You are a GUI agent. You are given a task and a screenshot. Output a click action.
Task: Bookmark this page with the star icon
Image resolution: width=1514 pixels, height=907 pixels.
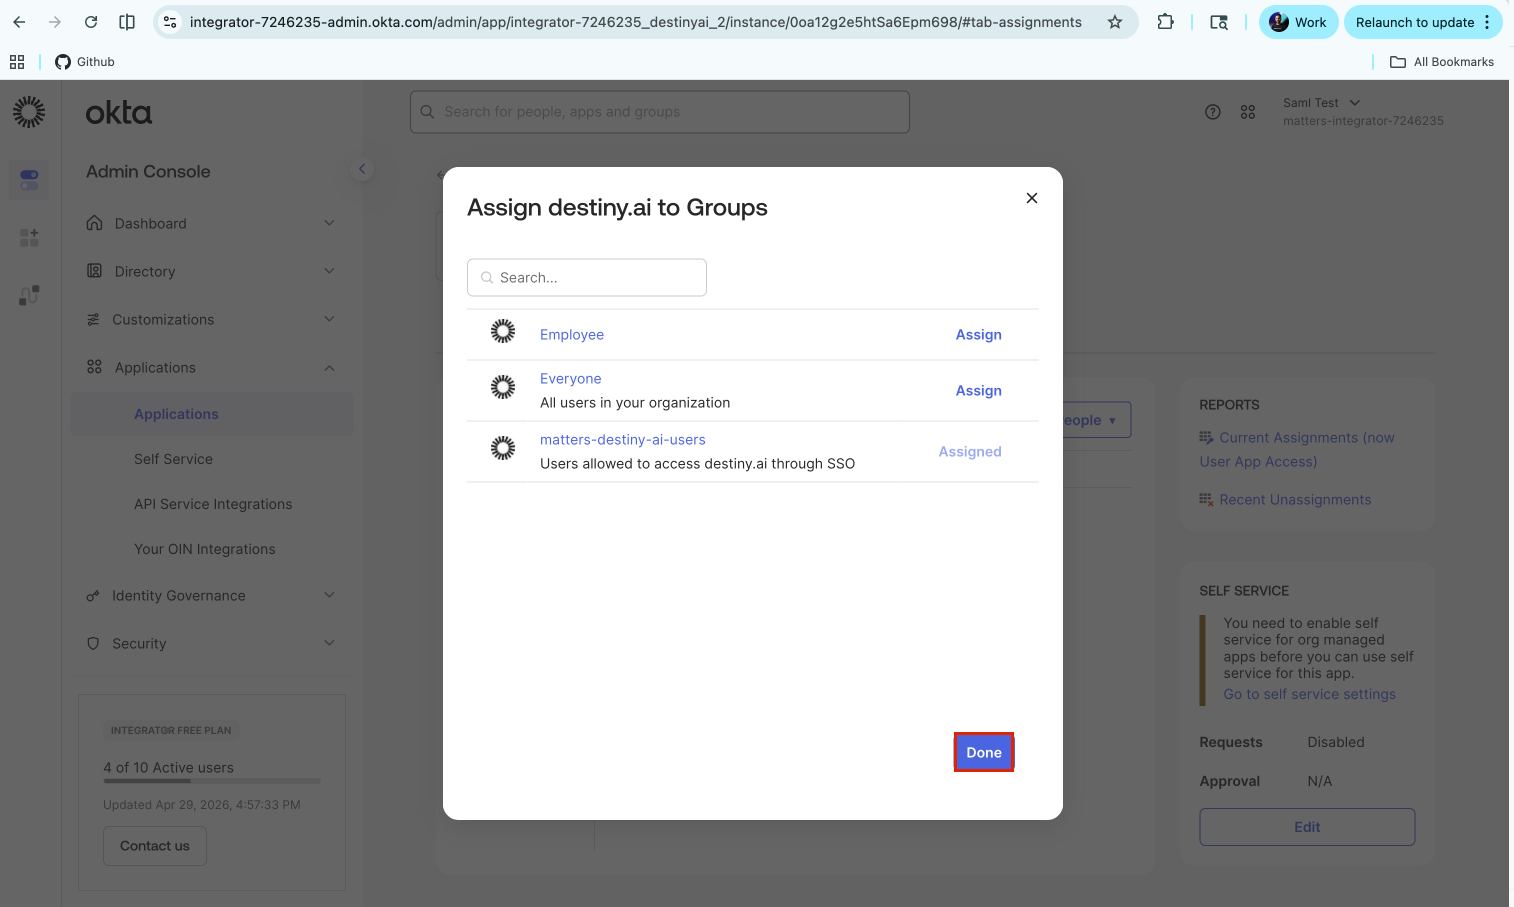1115,22
